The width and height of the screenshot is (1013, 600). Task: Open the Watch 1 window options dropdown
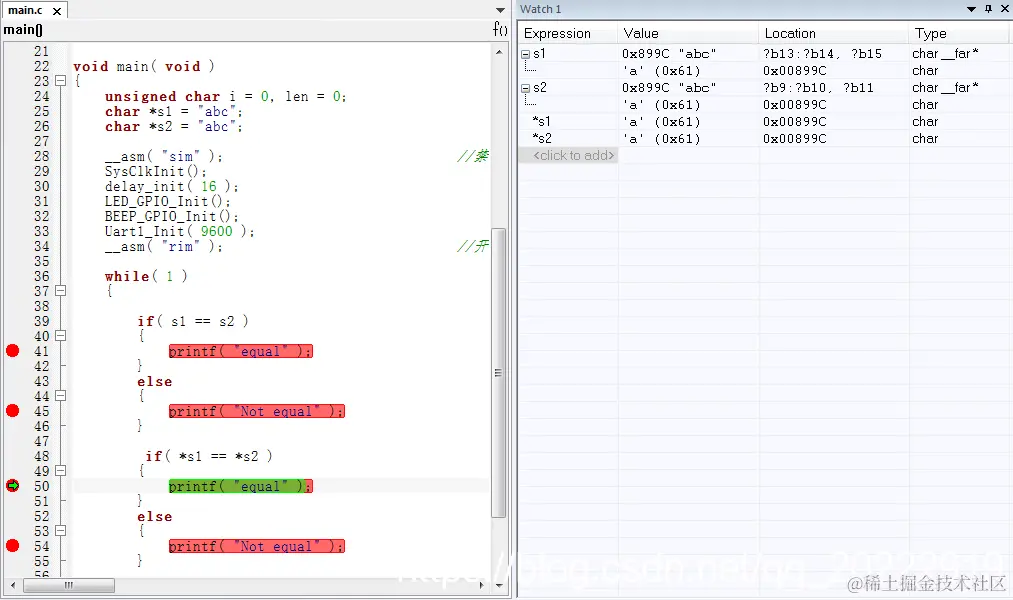pos(971,9)
